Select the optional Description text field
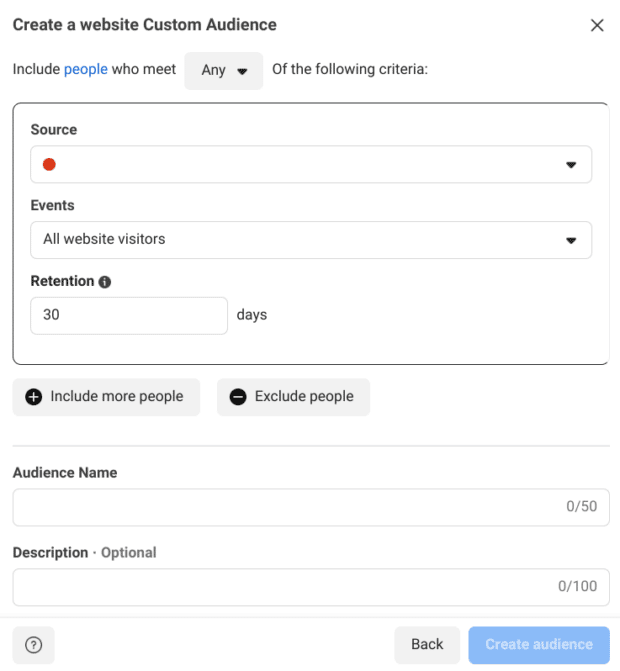The height and width of the screenshot is (671, 620). [x=310, y=587]
